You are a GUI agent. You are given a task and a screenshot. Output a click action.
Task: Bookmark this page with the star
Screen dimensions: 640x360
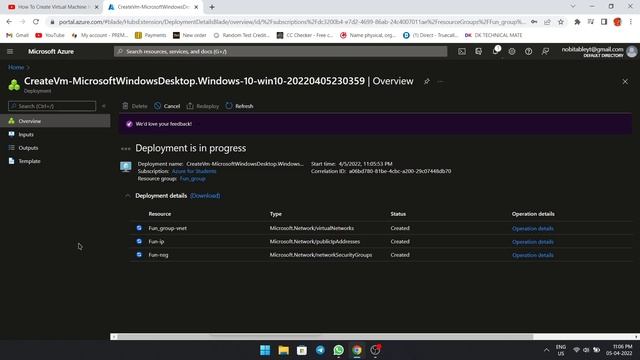(561, 22)
